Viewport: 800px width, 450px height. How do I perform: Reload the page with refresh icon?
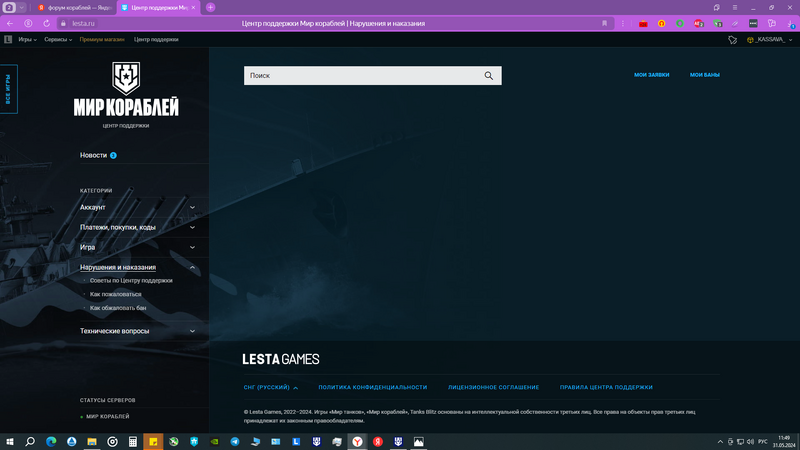click(46, 23)
